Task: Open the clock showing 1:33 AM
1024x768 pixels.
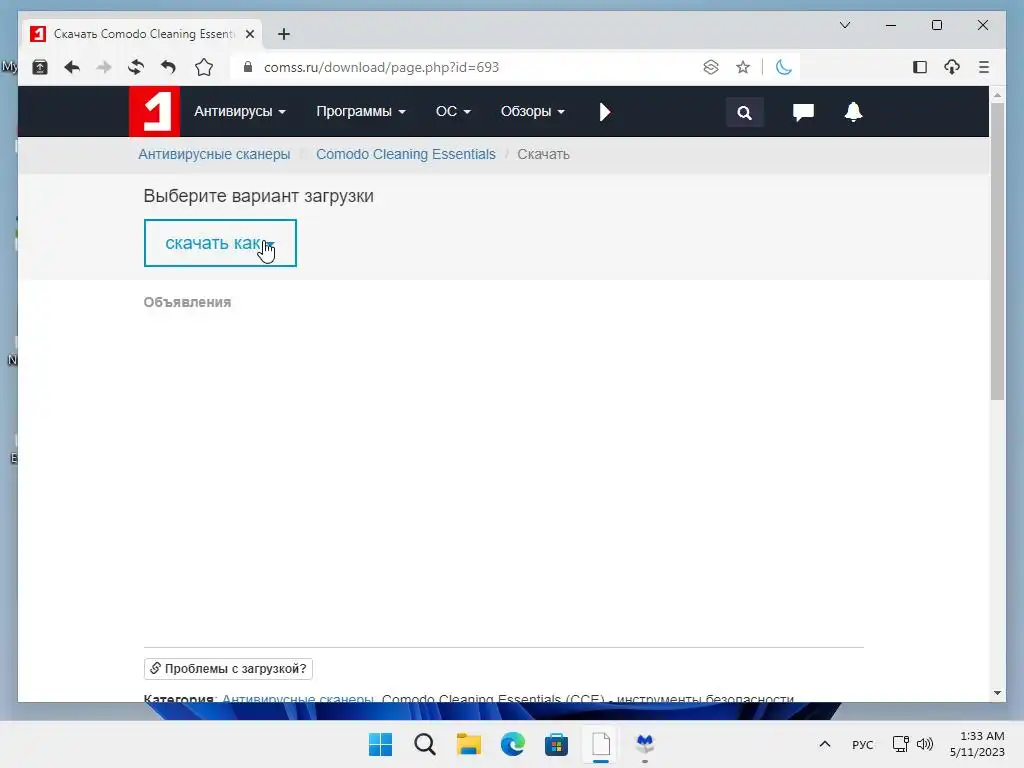Action: (x=977, y=744)
